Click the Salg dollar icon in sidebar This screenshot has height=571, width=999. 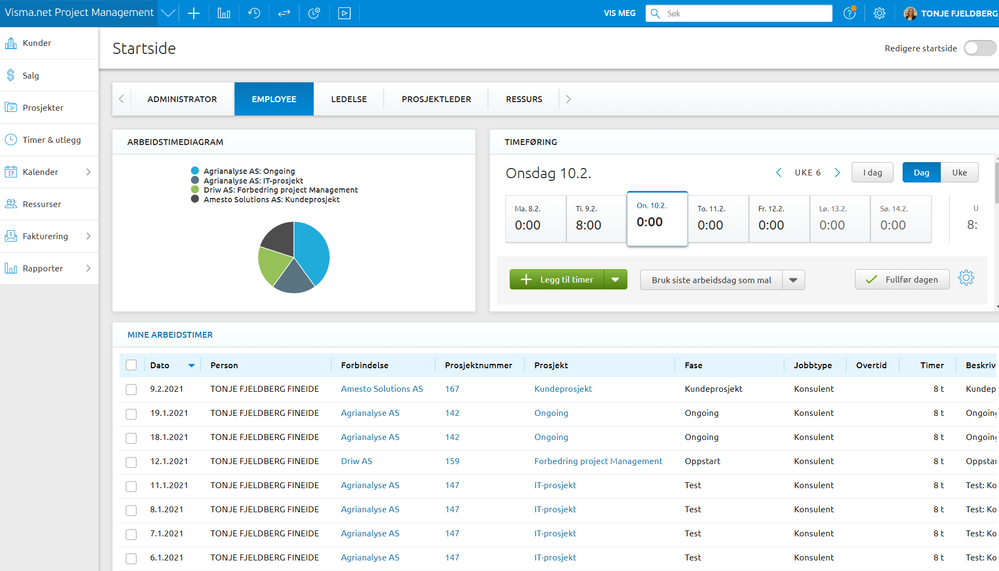pyautogui.click(x=11, y=75)
